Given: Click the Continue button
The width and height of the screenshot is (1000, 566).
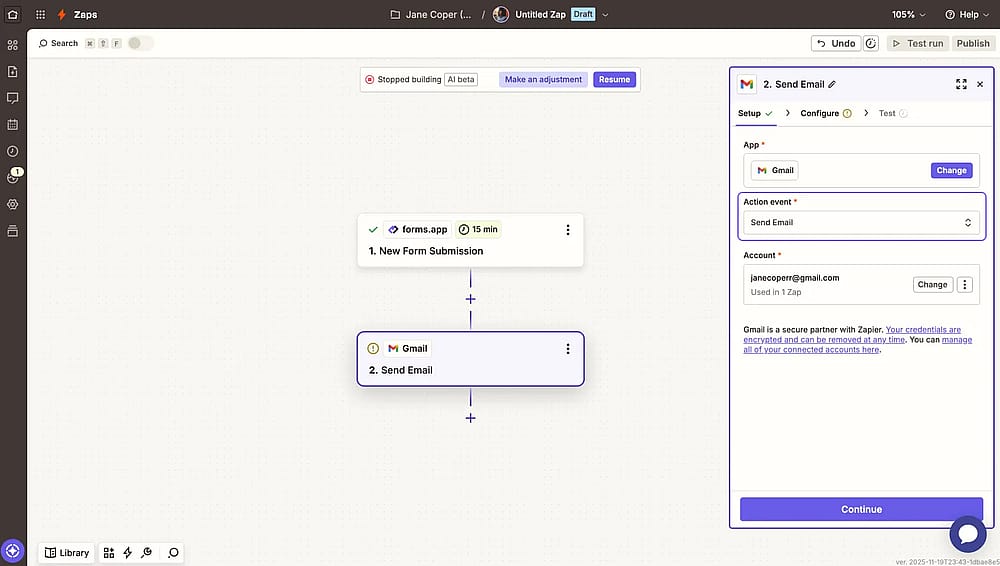Looking at the screenshot, I should click(x=861, y=509).
